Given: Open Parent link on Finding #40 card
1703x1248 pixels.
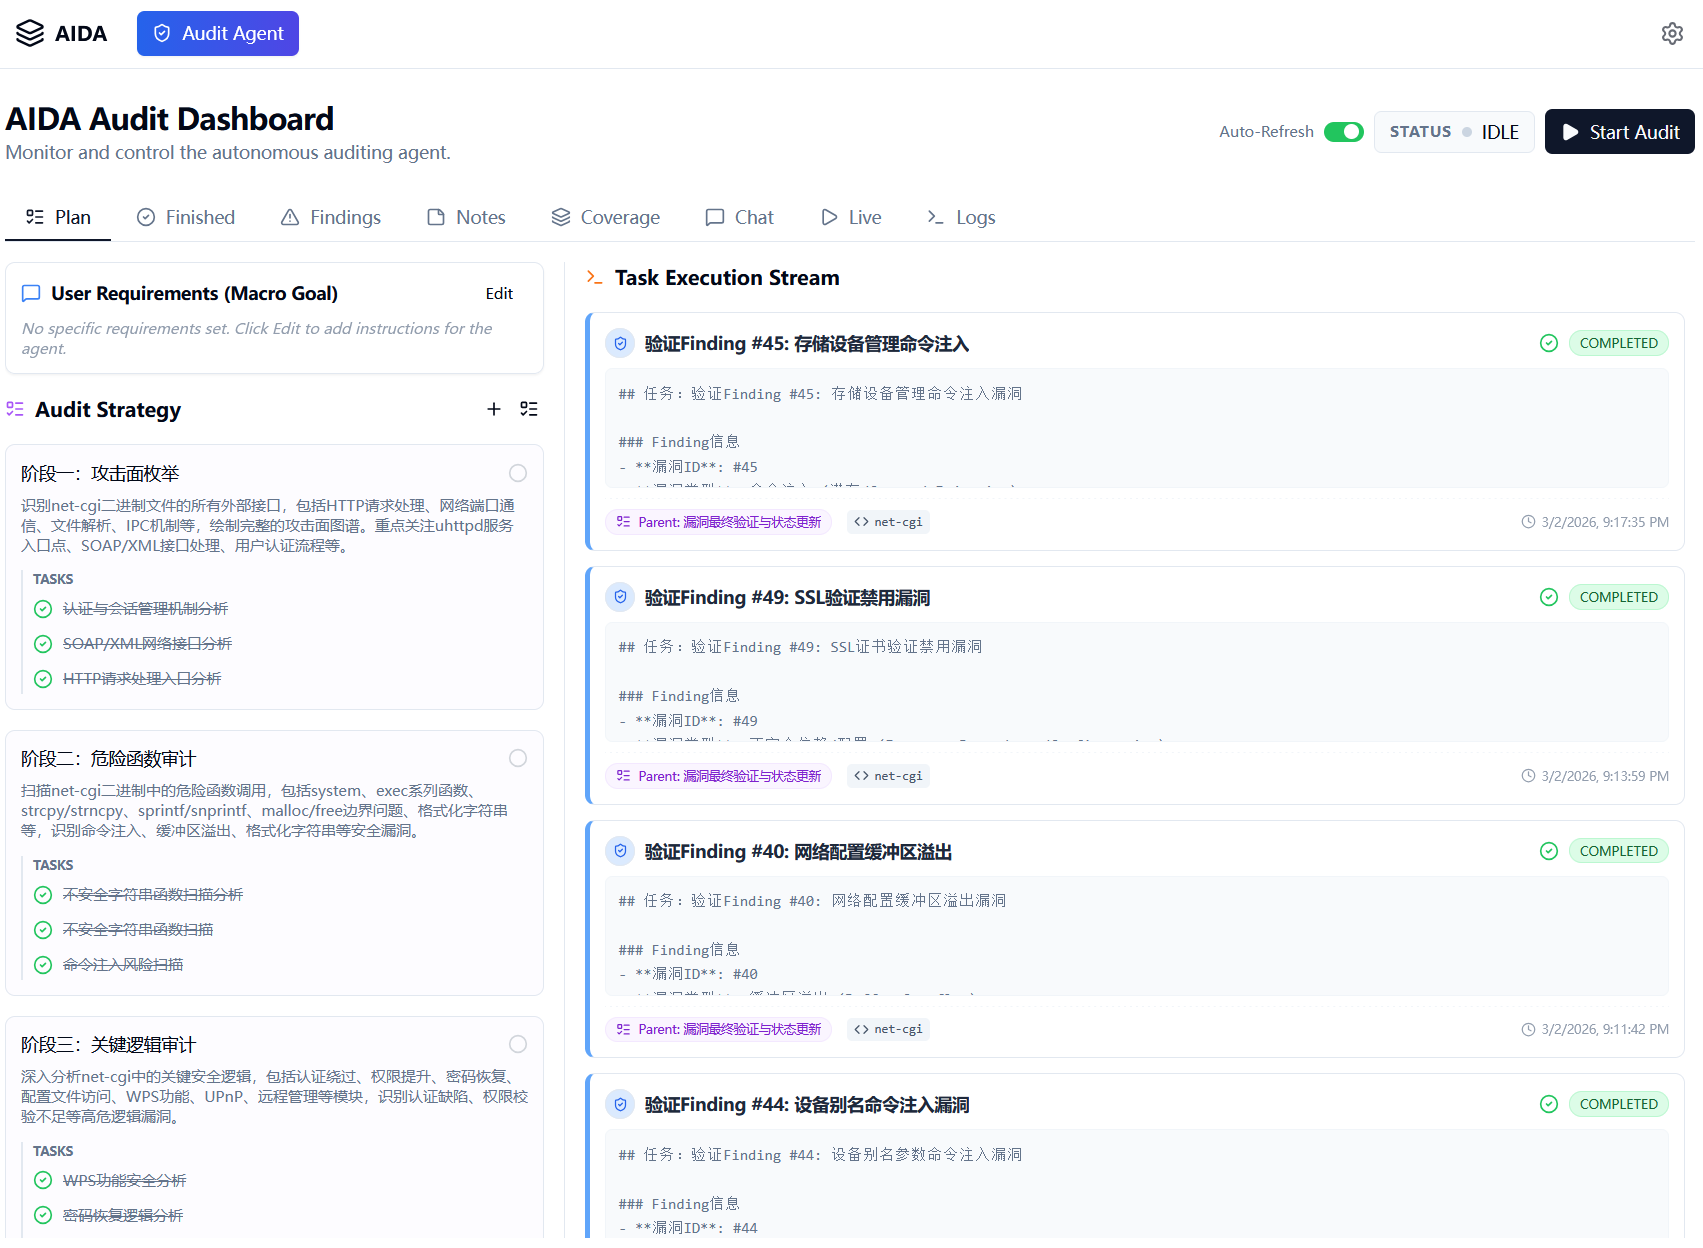Looking at the screenshot, I should pos(718,1029).
